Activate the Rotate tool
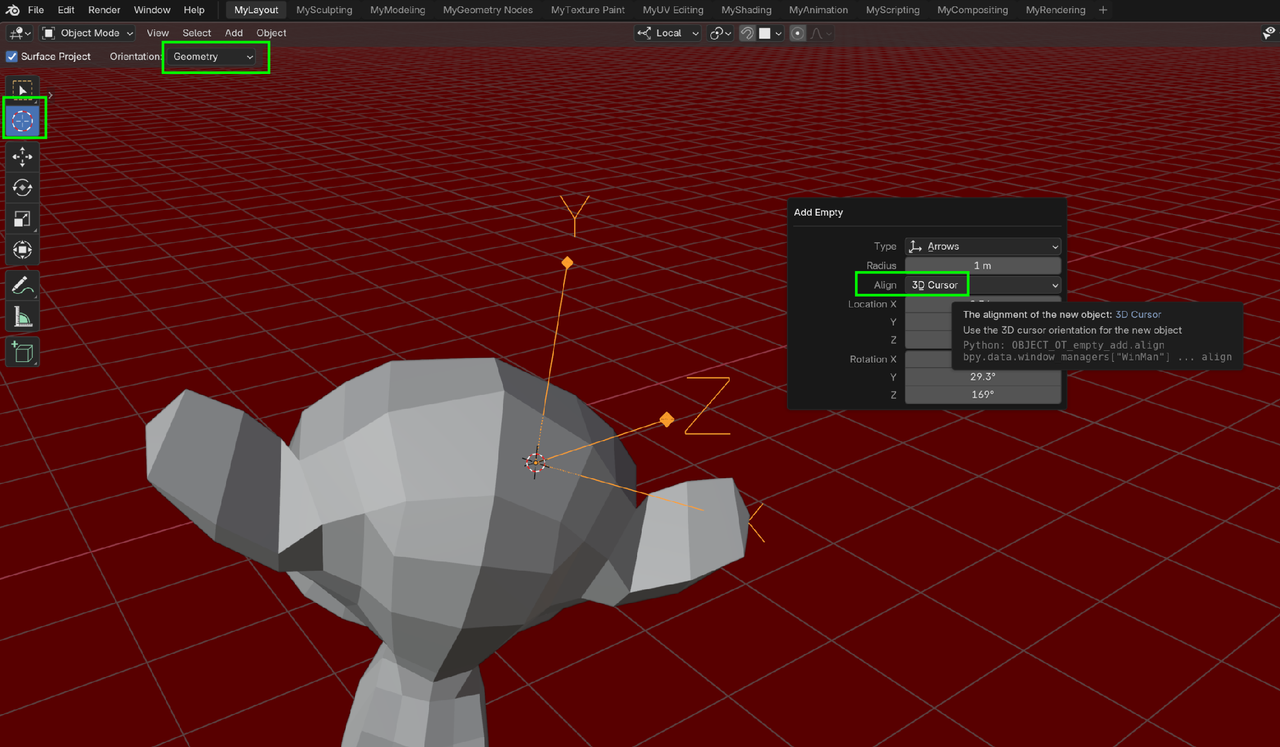 22,187
